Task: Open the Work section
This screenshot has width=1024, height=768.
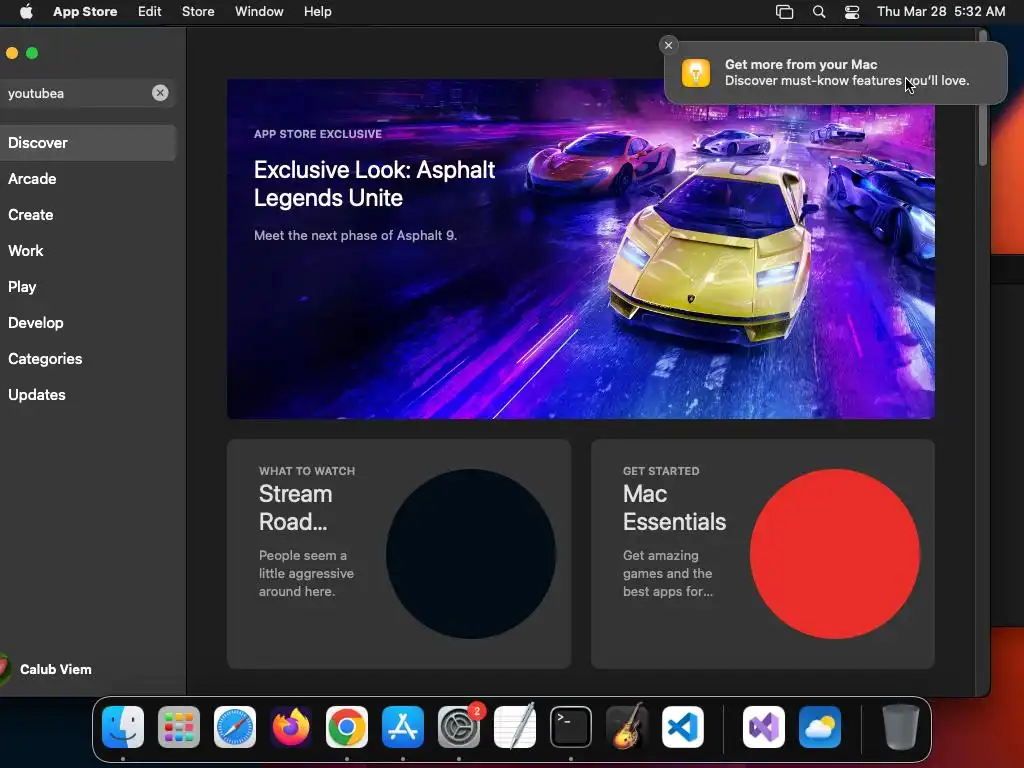Action: [88, 251]
